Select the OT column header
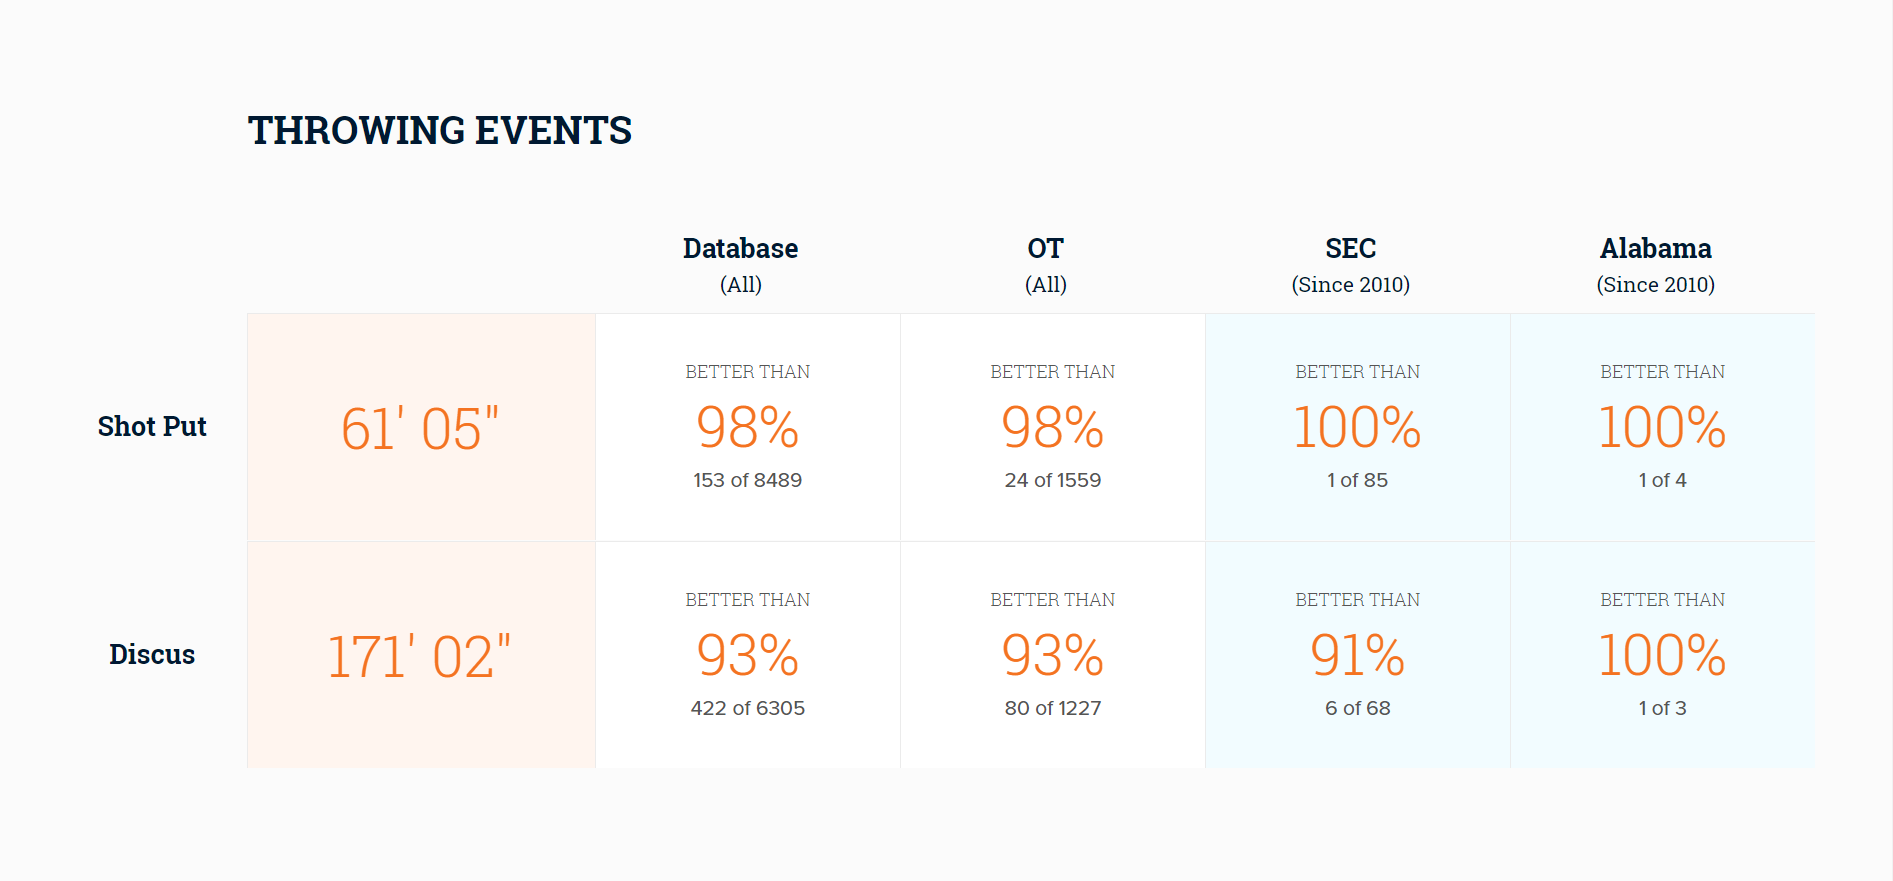 (x=1046, y=265)
